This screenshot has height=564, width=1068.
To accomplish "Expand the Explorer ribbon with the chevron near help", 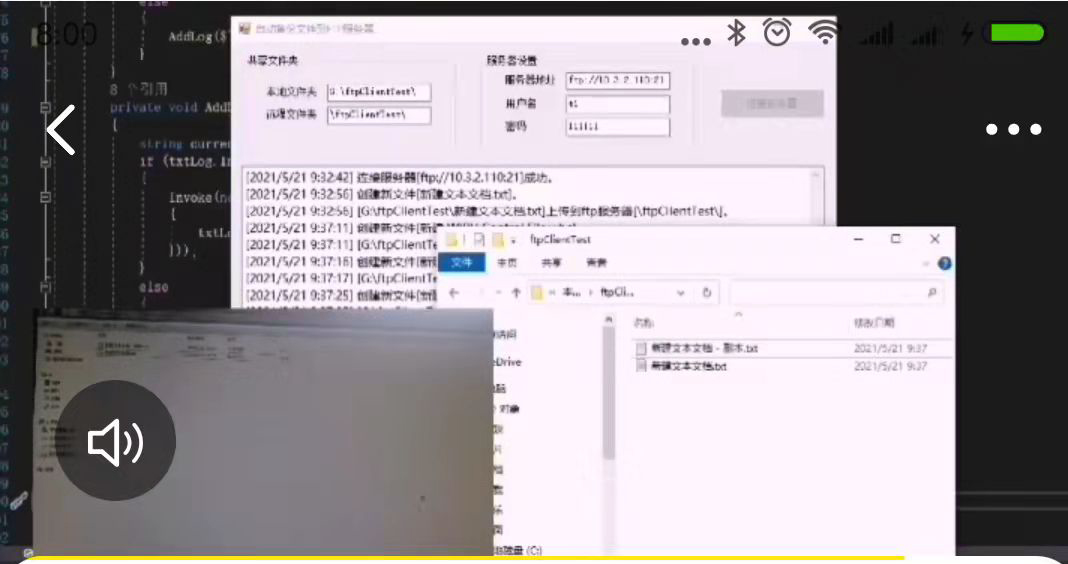I will point(926,264).
